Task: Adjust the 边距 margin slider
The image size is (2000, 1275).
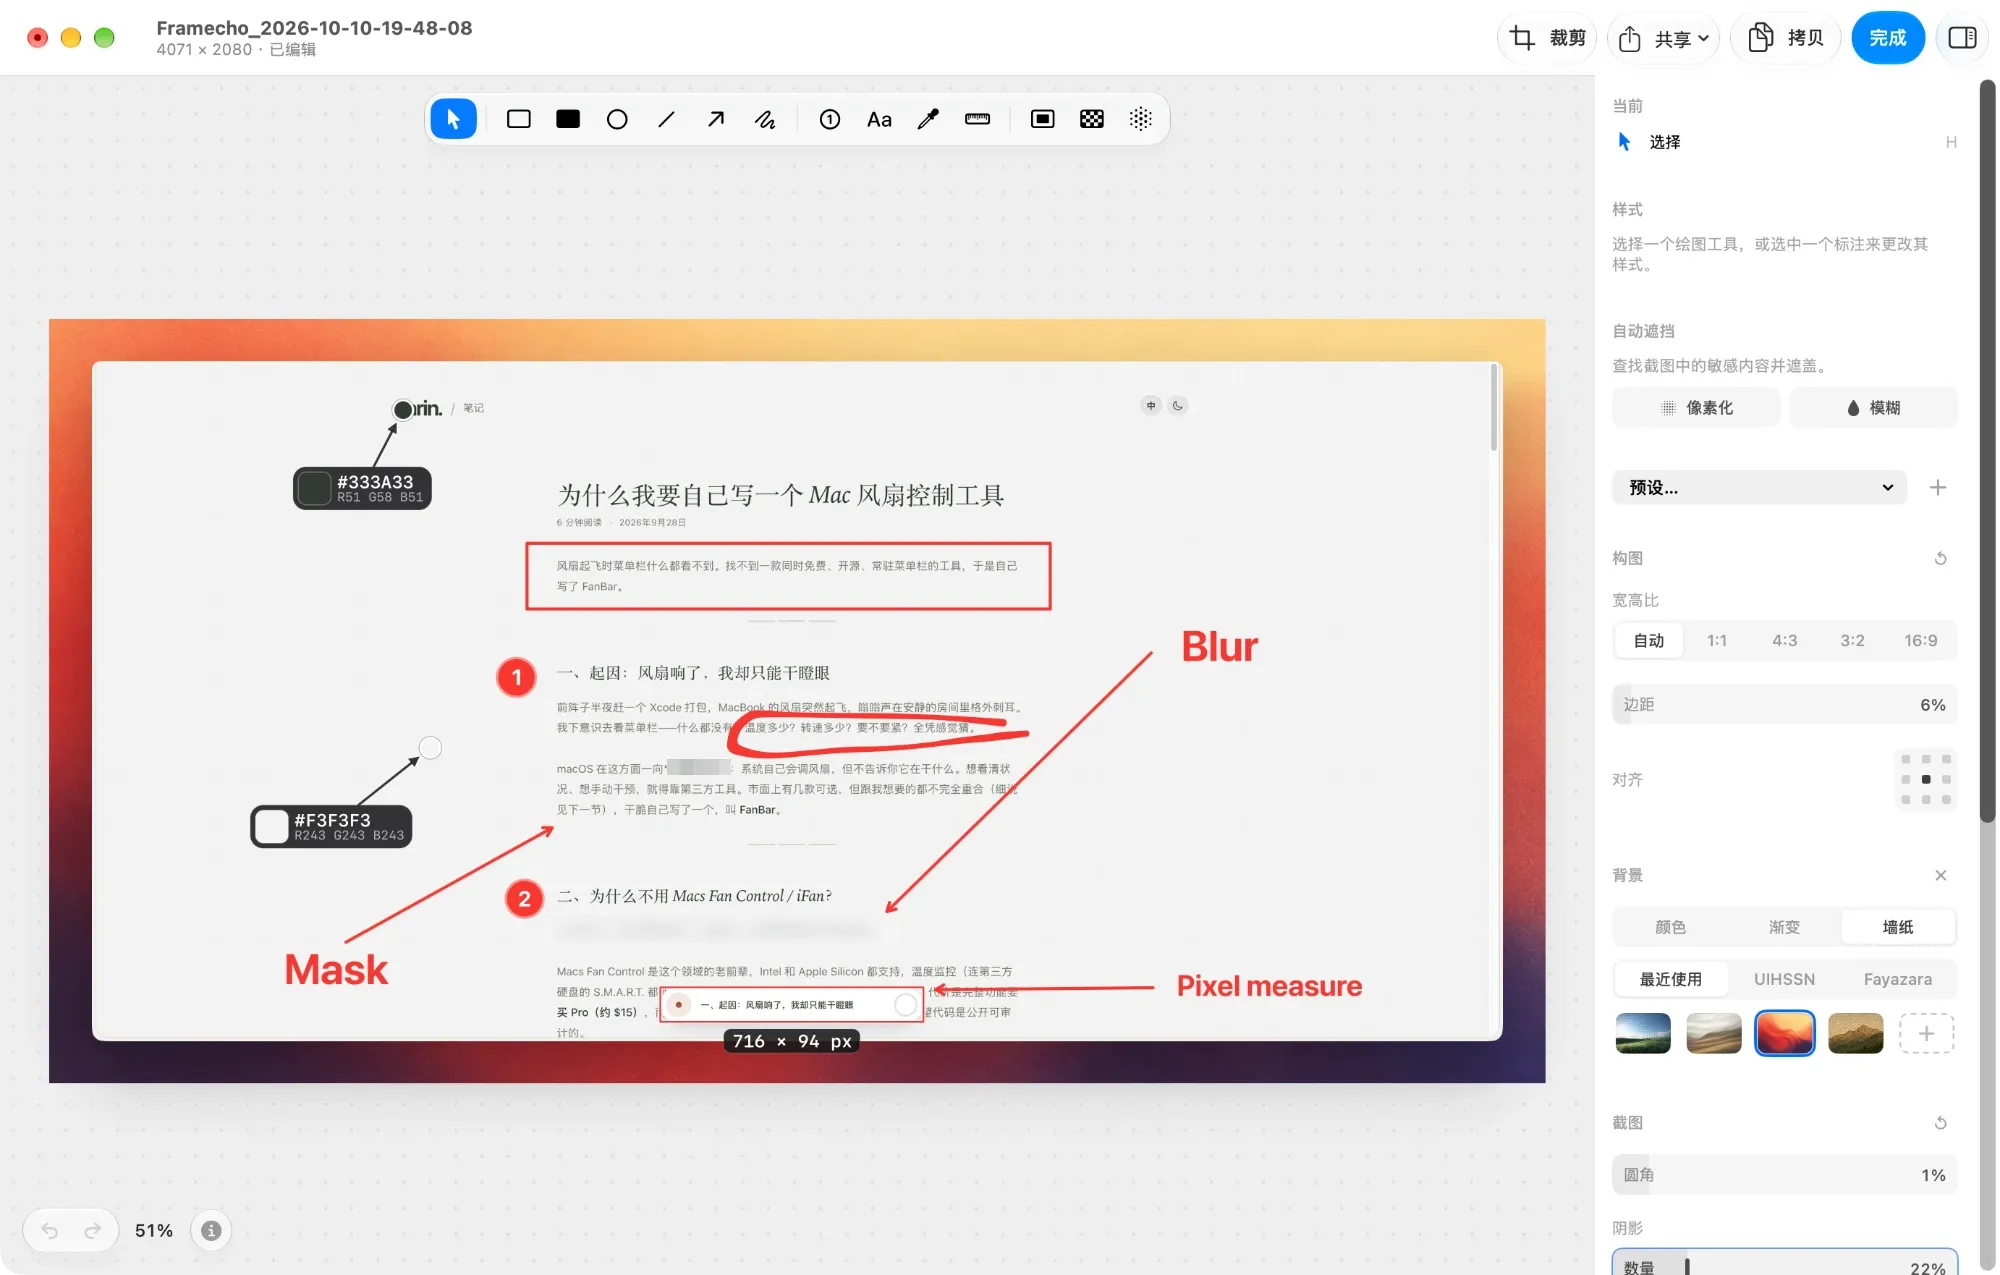Action: point(1785,704)
